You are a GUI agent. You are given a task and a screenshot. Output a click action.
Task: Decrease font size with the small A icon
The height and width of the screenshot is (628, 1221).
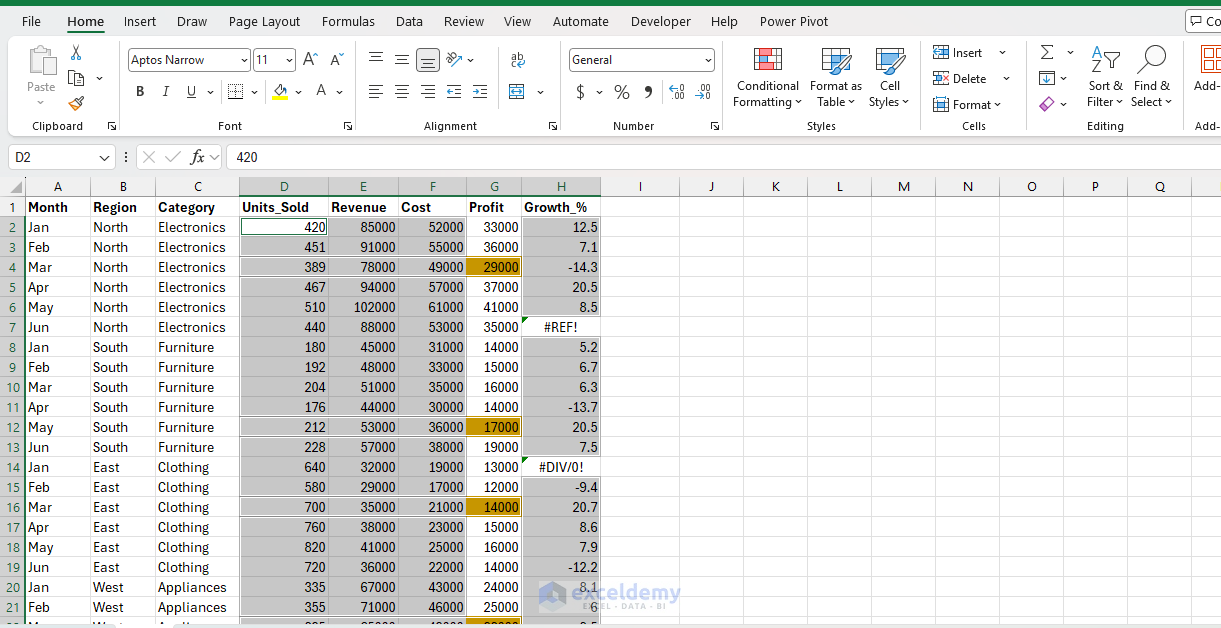tap(336, 60)
